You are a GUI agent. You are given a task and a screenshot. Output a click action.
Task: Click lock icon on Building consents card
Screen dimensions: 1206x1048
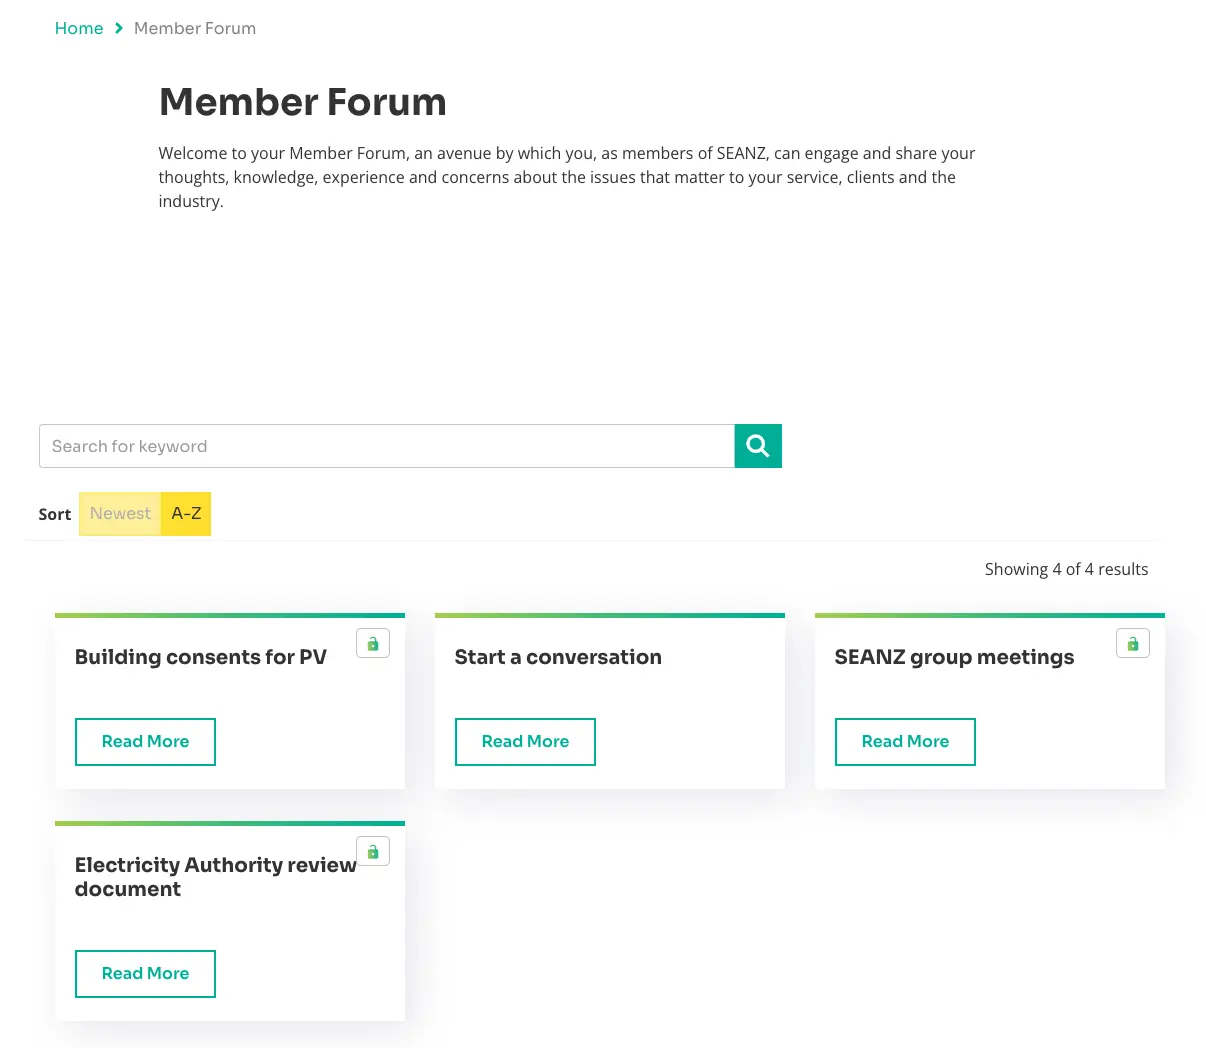[x=373, y=644]
